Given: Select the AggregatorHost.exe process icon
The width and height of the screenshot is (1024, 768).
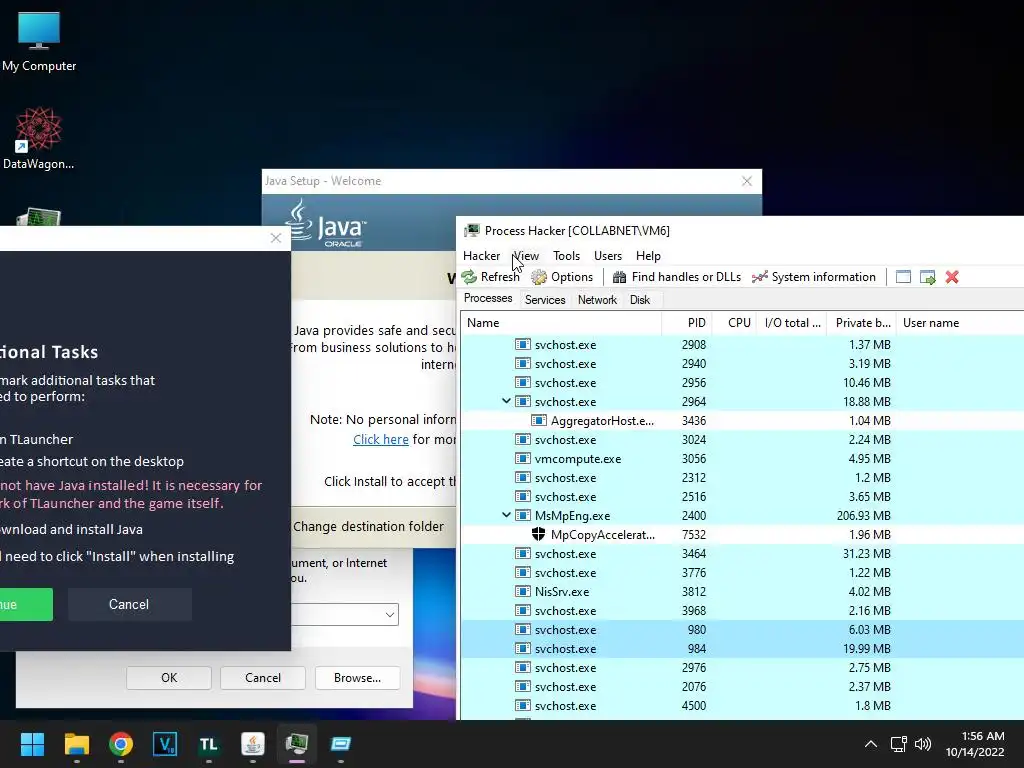Looking at the screenshot, I should point(539,421).
